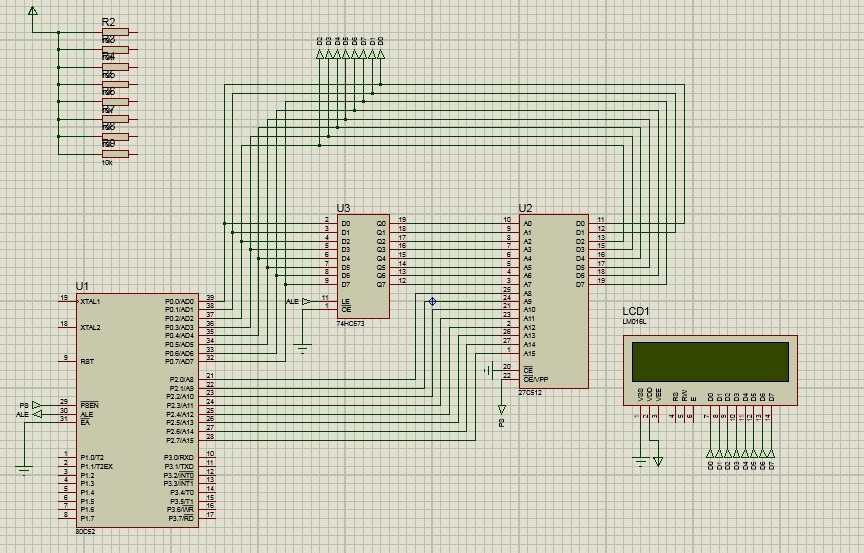
Task: Select the ALE output terminal left of U1
Action: [36, 414]
